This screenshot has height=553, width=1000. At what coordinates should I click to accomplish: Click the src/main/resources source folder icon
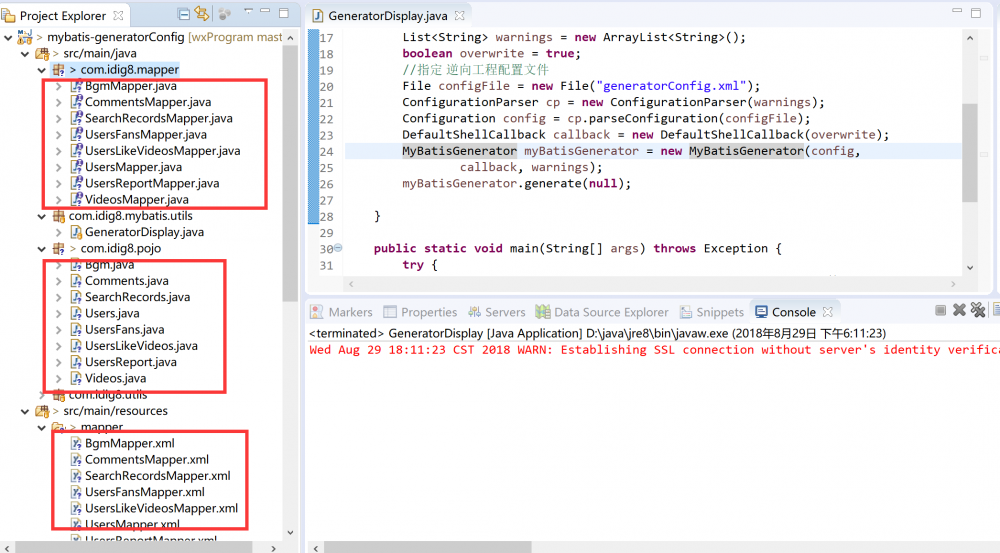tap(42, 411)
